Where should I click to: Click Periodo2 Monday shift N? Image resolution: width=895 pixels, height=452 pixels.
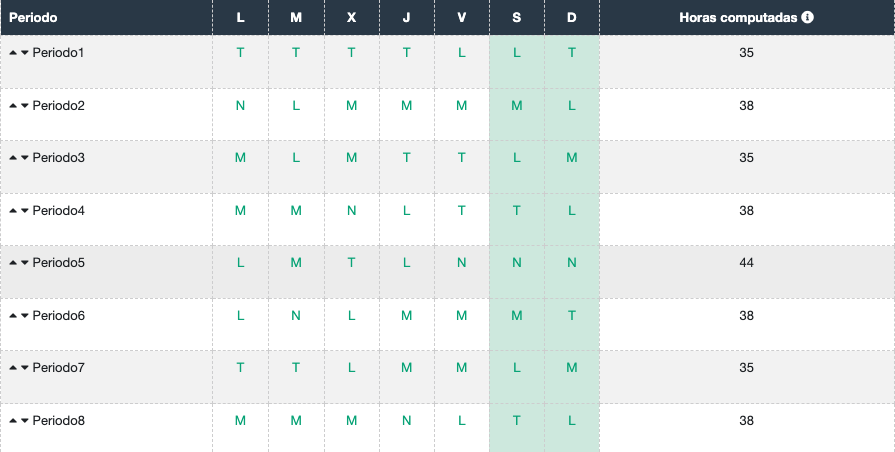tap(240, 105)
